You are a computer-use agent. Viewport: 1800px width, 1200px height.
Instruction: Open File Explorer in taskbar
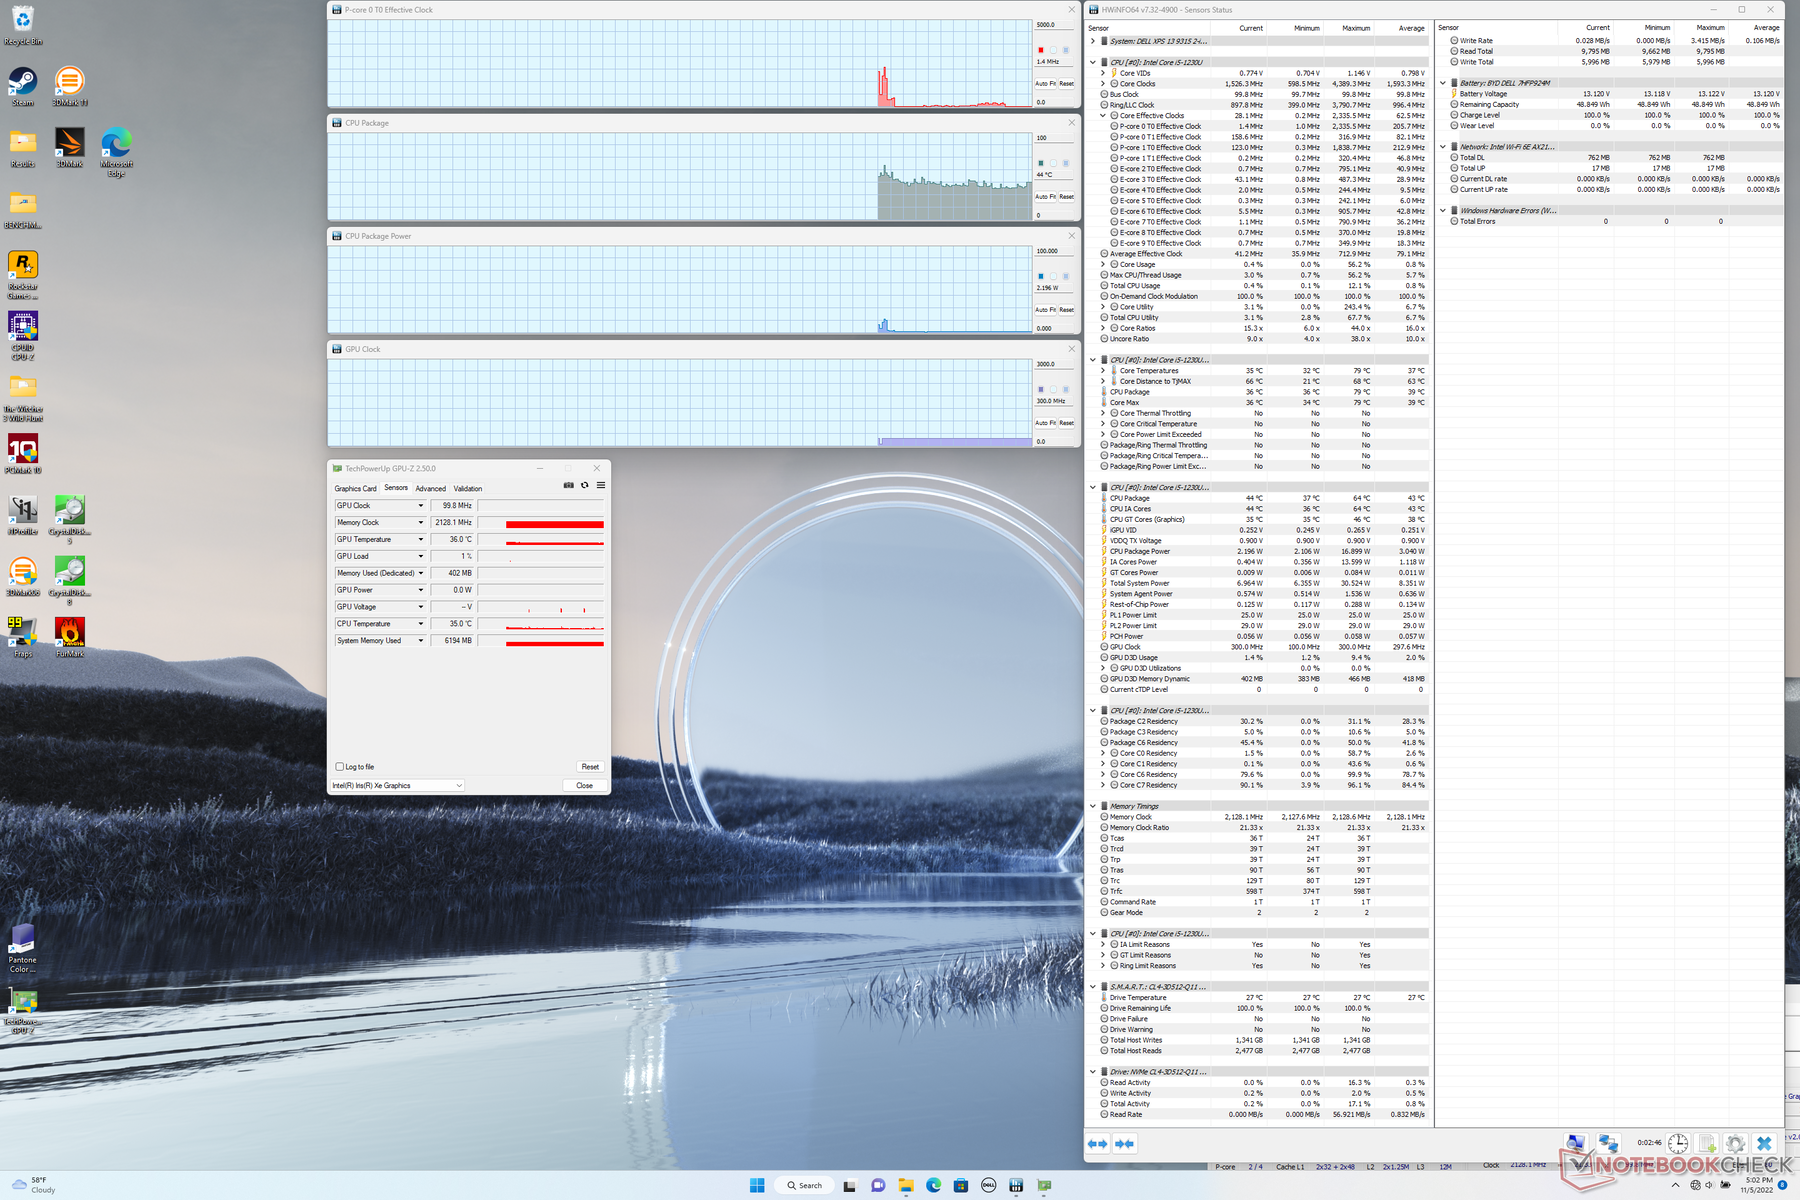click(x=906, y=1185)
